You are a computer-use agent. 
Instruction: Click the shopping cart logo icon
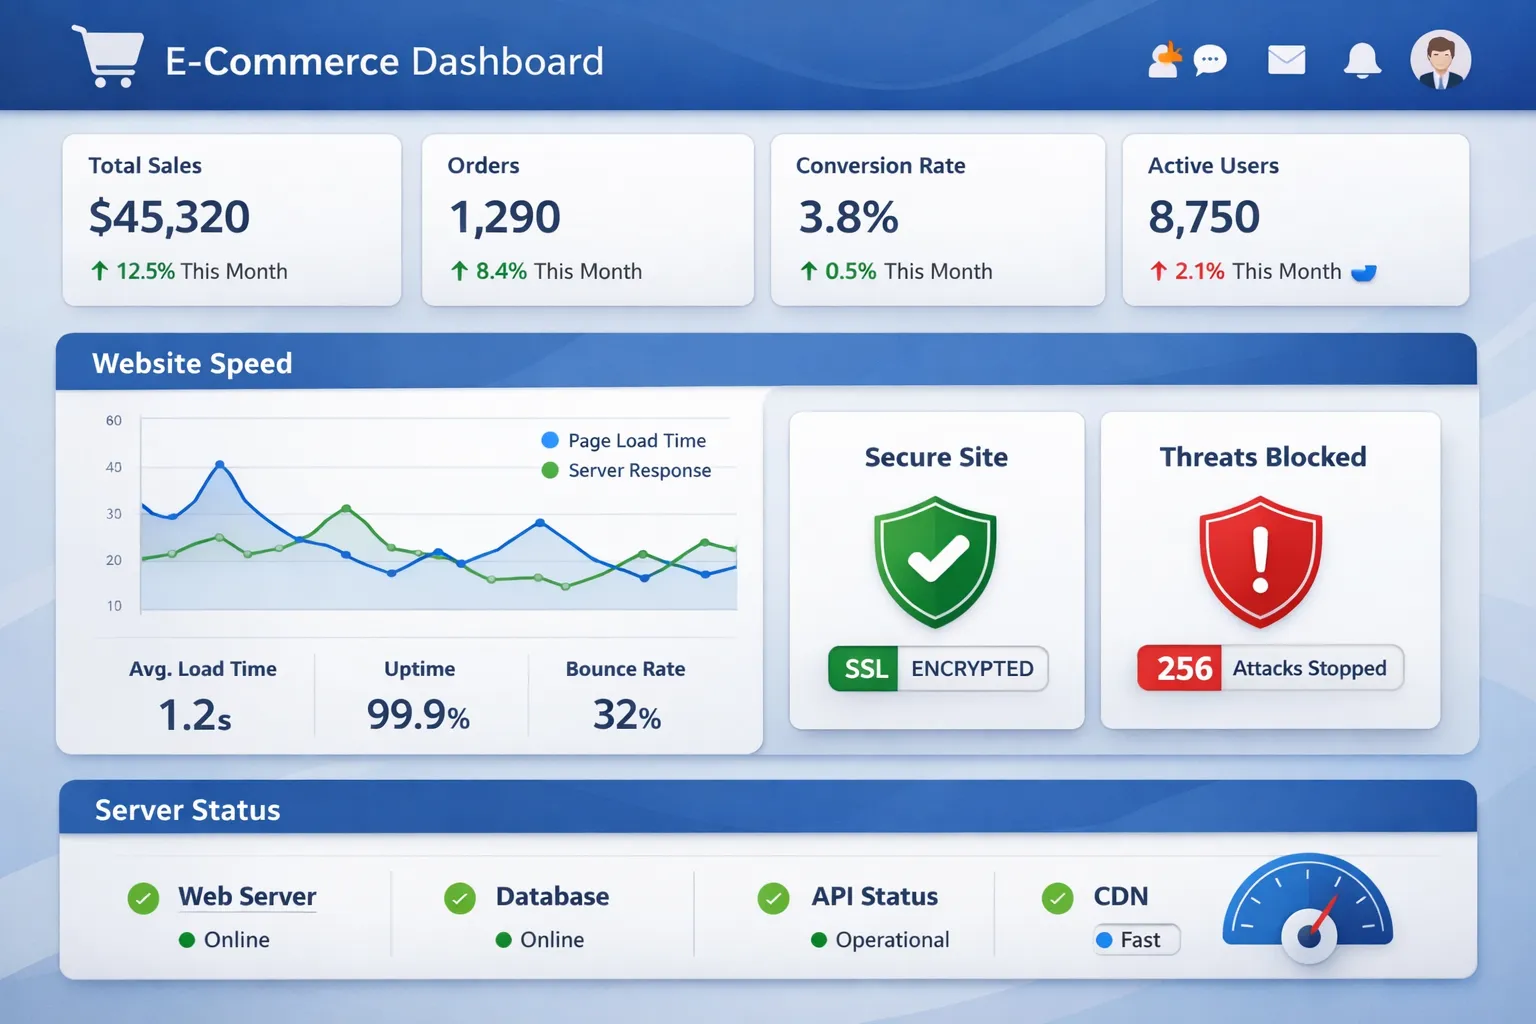point(107,57)
